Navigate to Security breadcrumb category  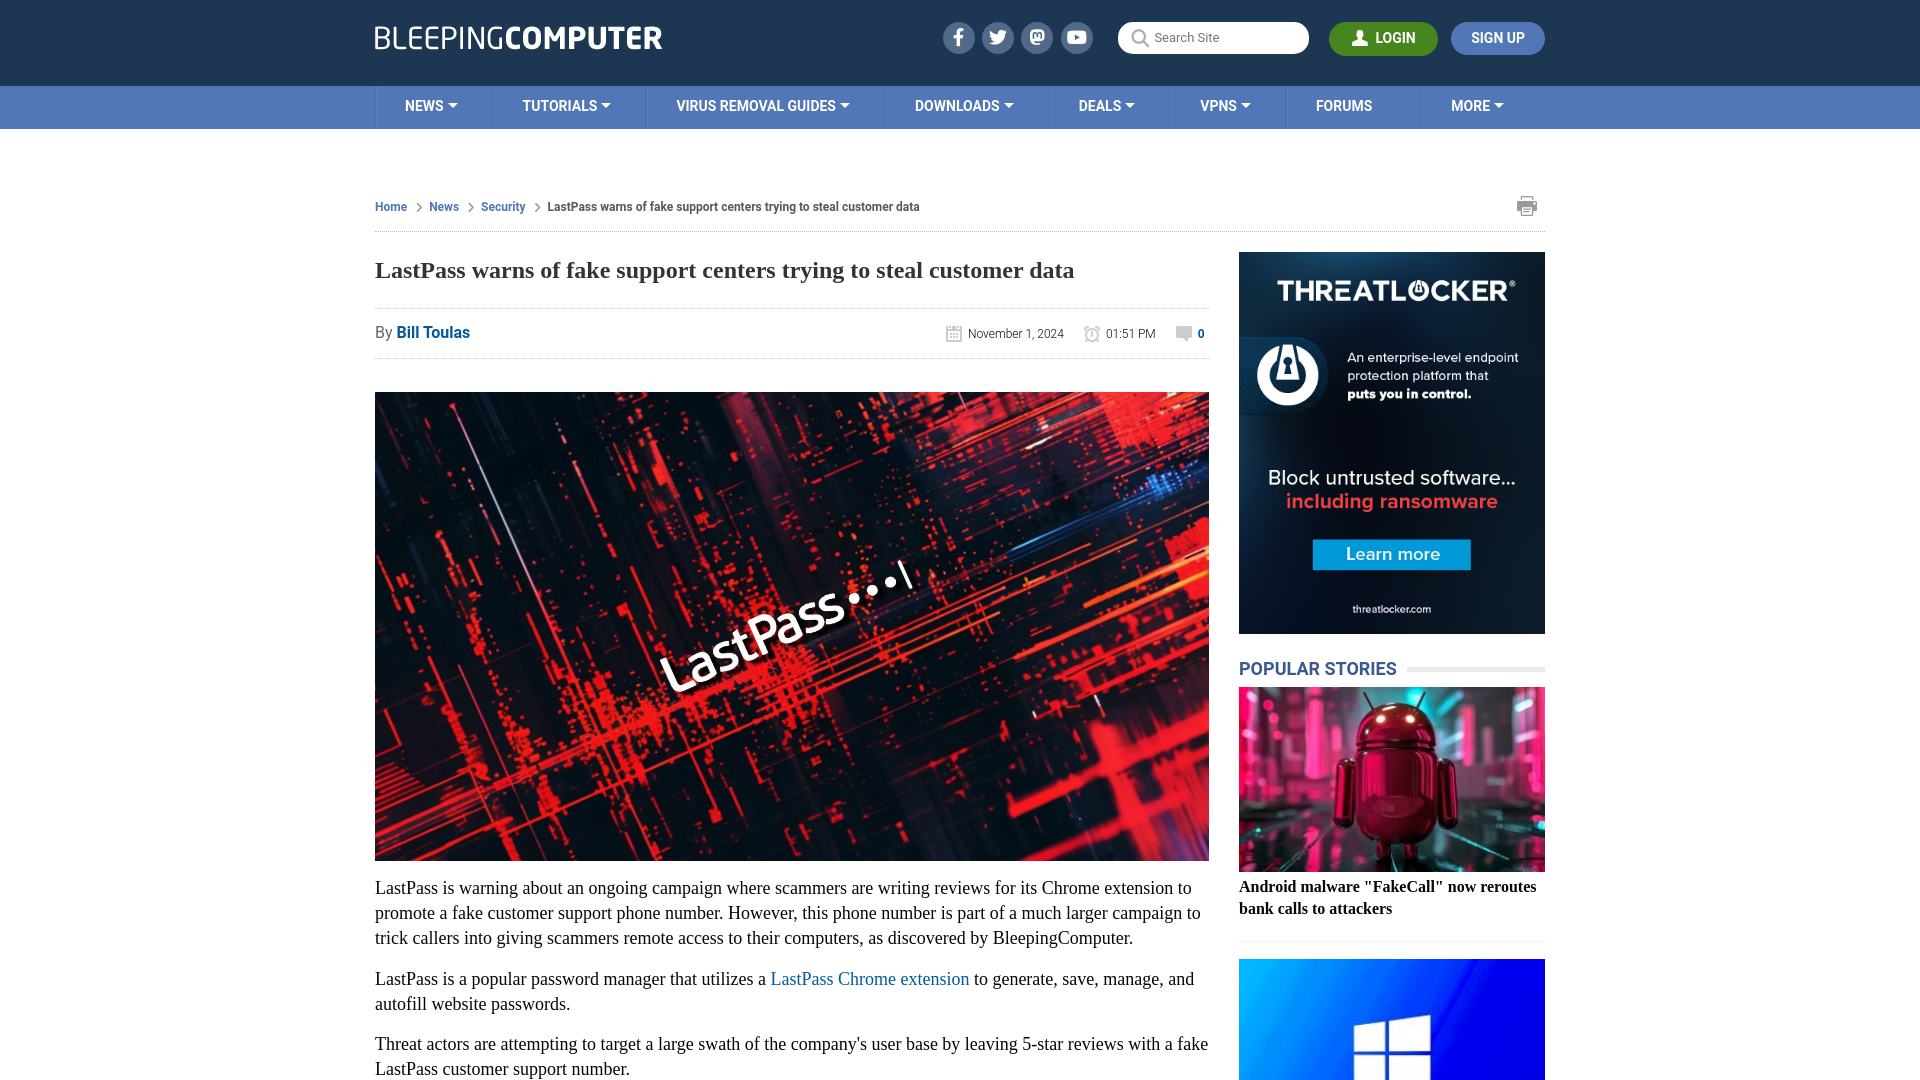click(x=502, y=206)
